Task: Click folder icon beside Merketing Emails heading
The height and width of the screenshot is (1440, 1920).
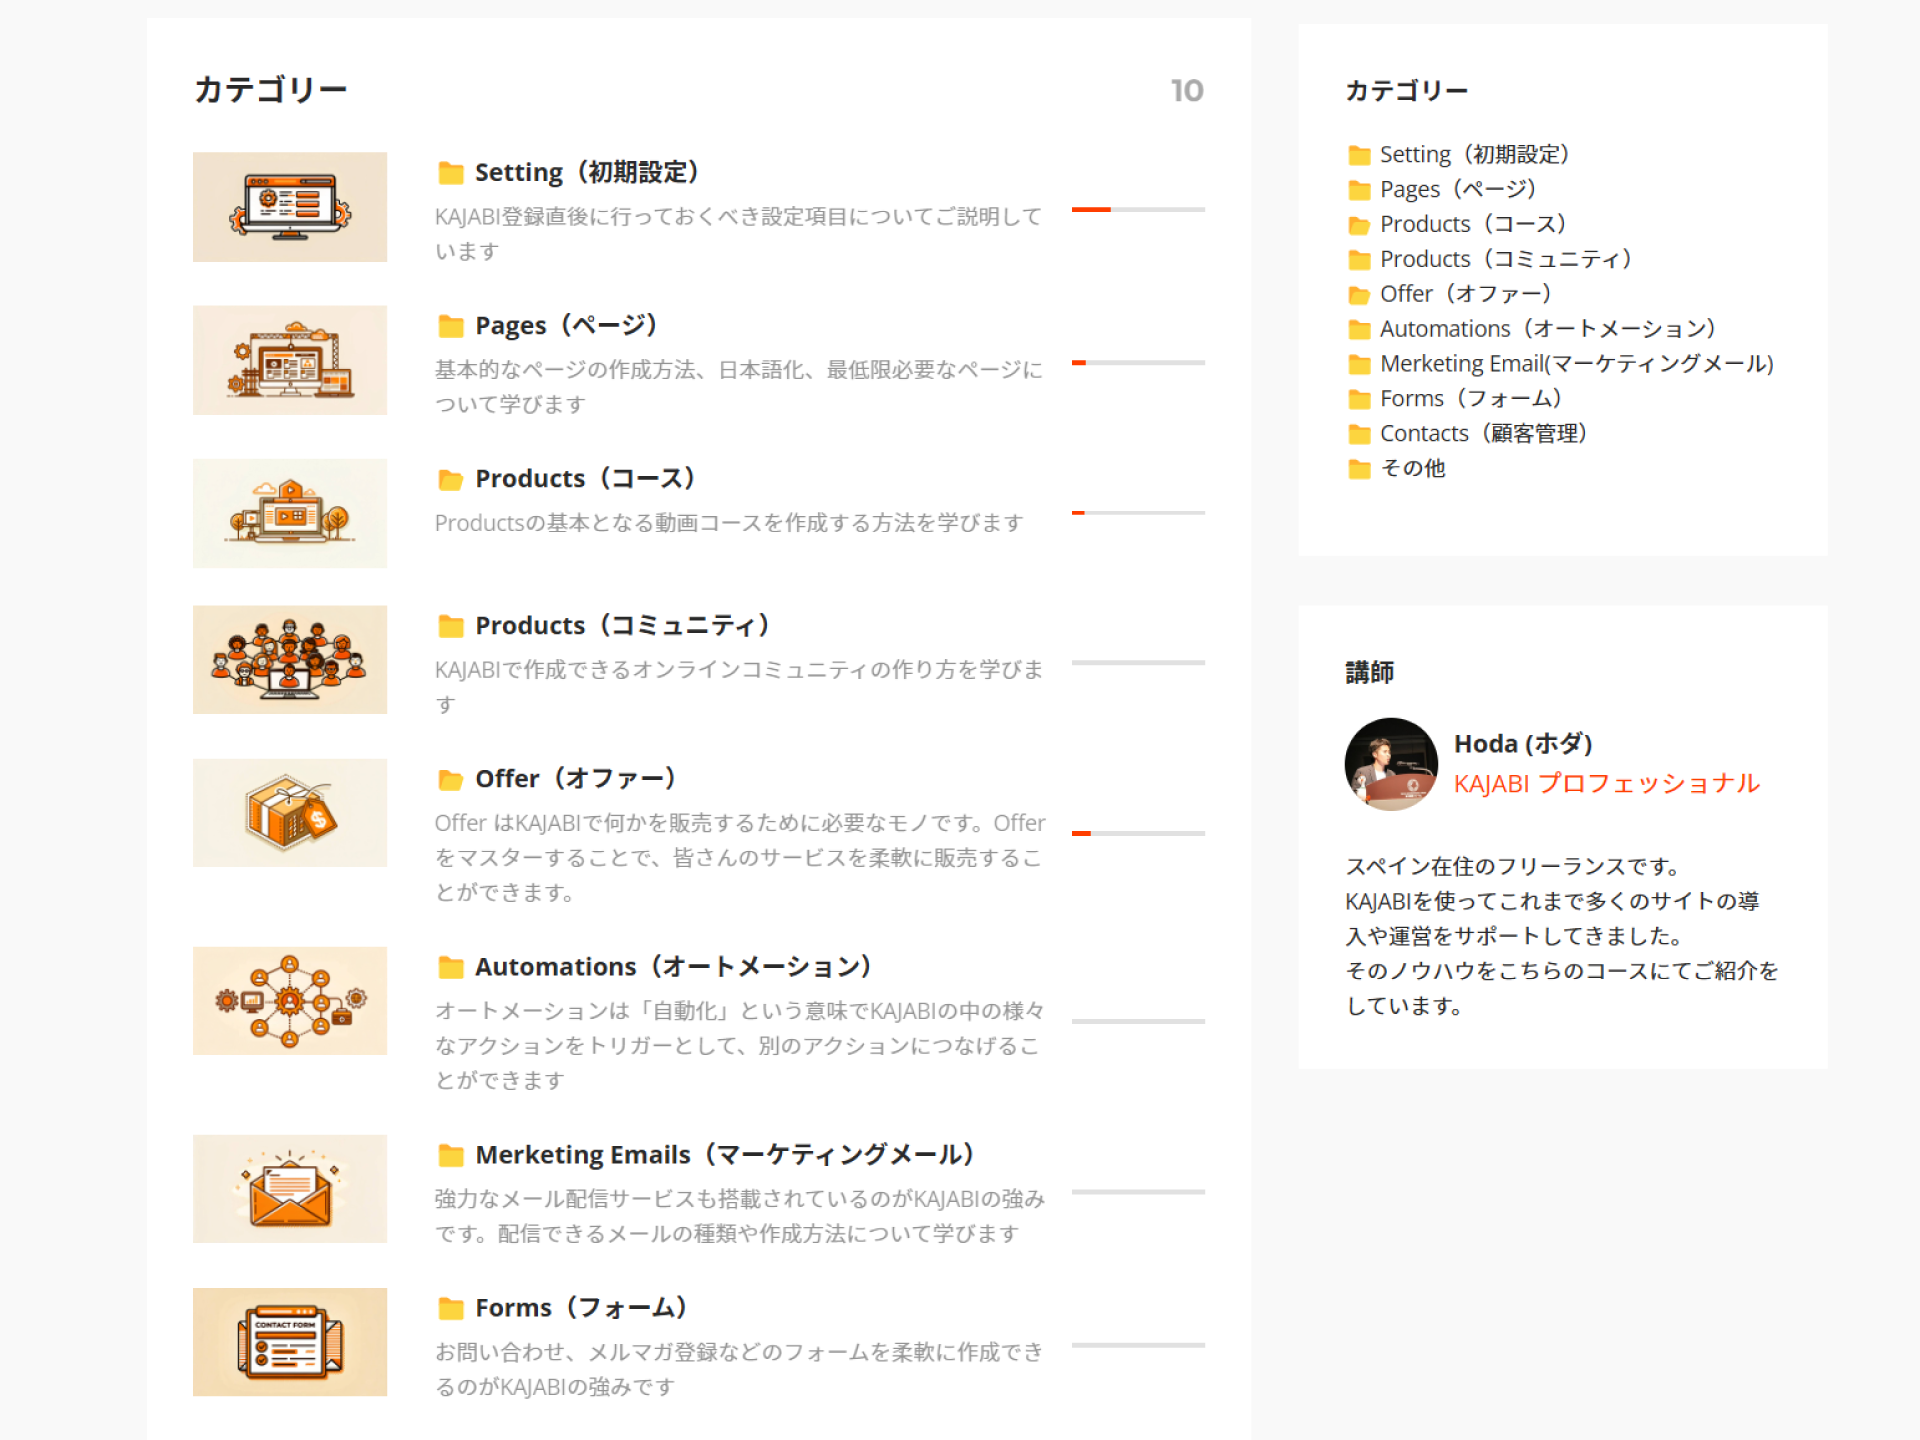Action: (451, 1155)
